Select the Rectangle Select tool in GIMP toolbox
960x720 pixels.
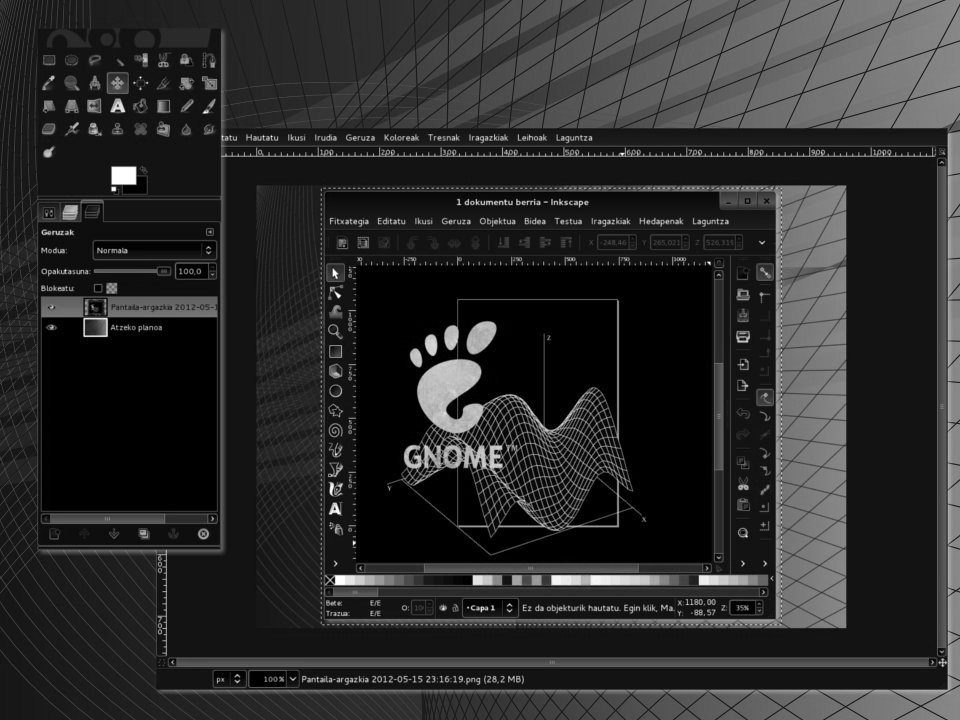[x=49, y=60]
